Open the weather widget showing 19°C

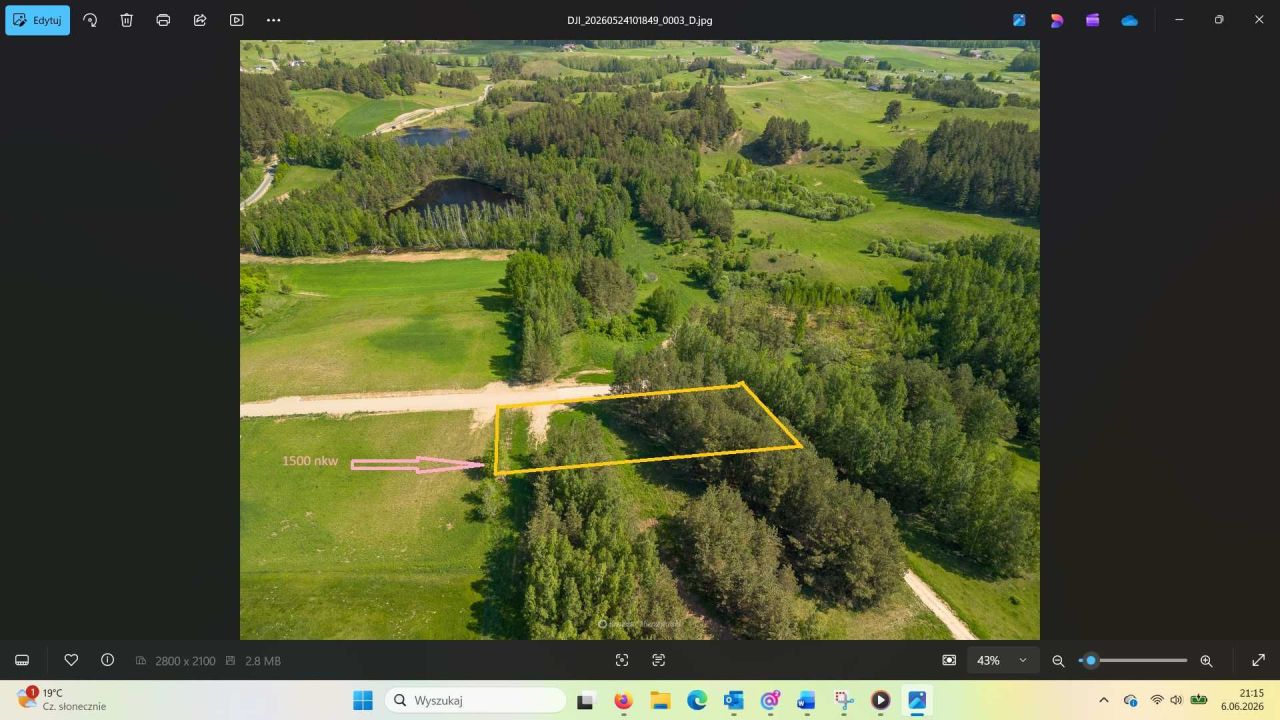(x=62, y=699)
